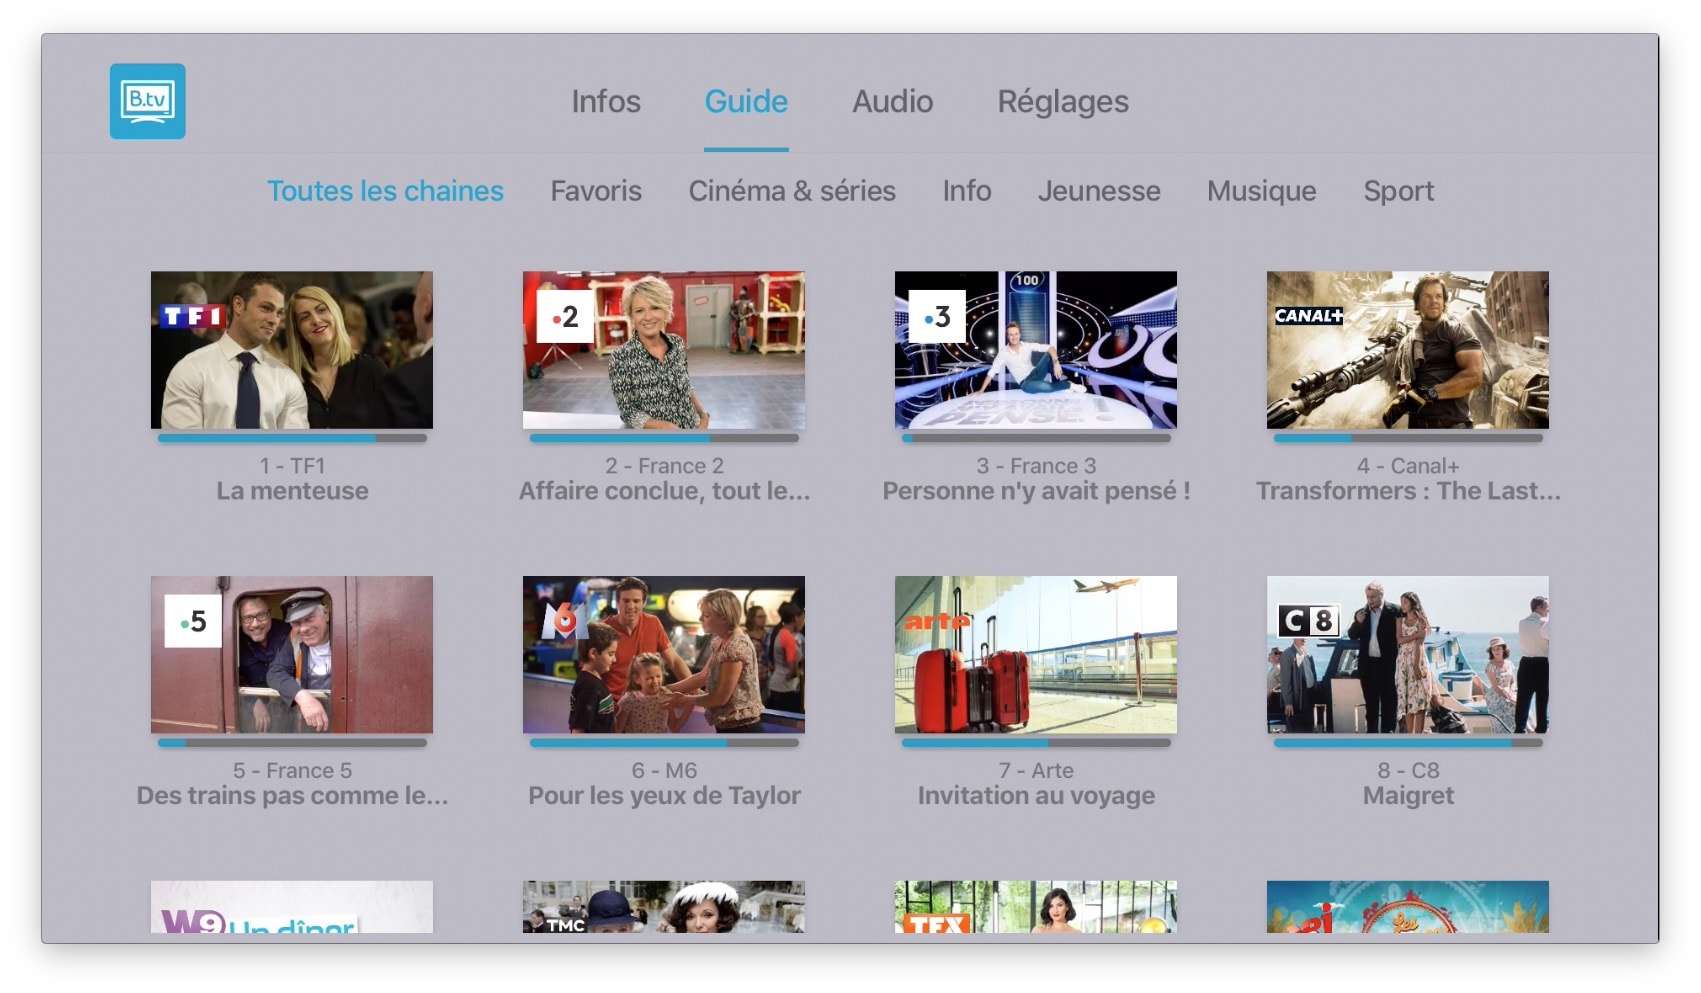Open the TF1 channel thumbnail
The height and width of the screenshot is (993, 1701).
click(x=292, y=350)
